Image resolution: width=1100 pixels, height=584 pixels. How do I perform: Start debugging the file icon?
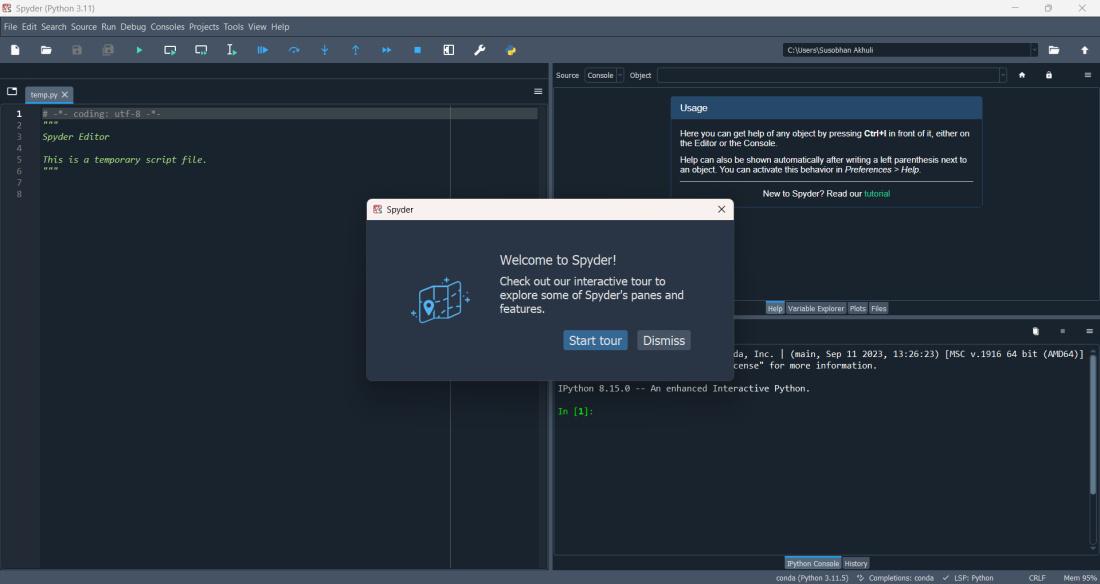pos(263,50)
